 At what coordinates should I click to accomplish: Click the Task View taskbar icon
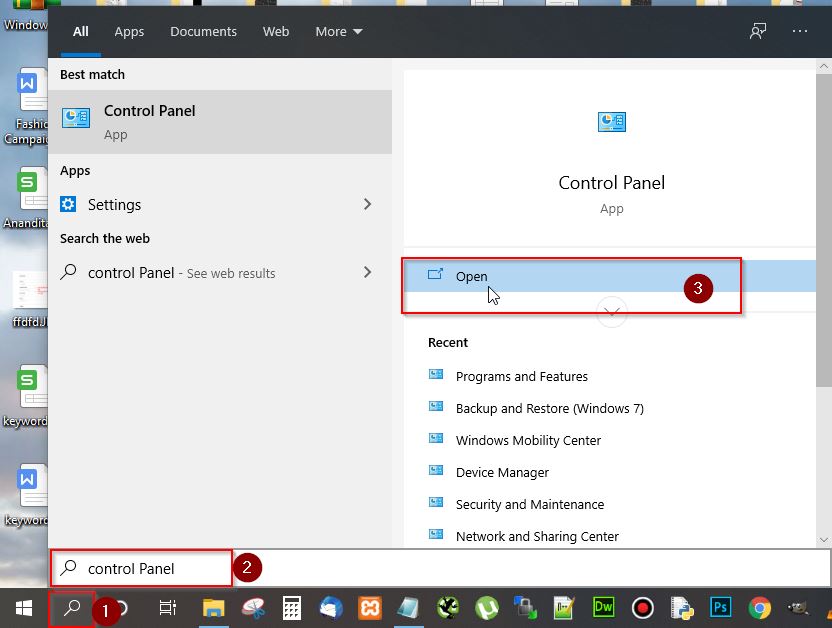click(168, 608)
